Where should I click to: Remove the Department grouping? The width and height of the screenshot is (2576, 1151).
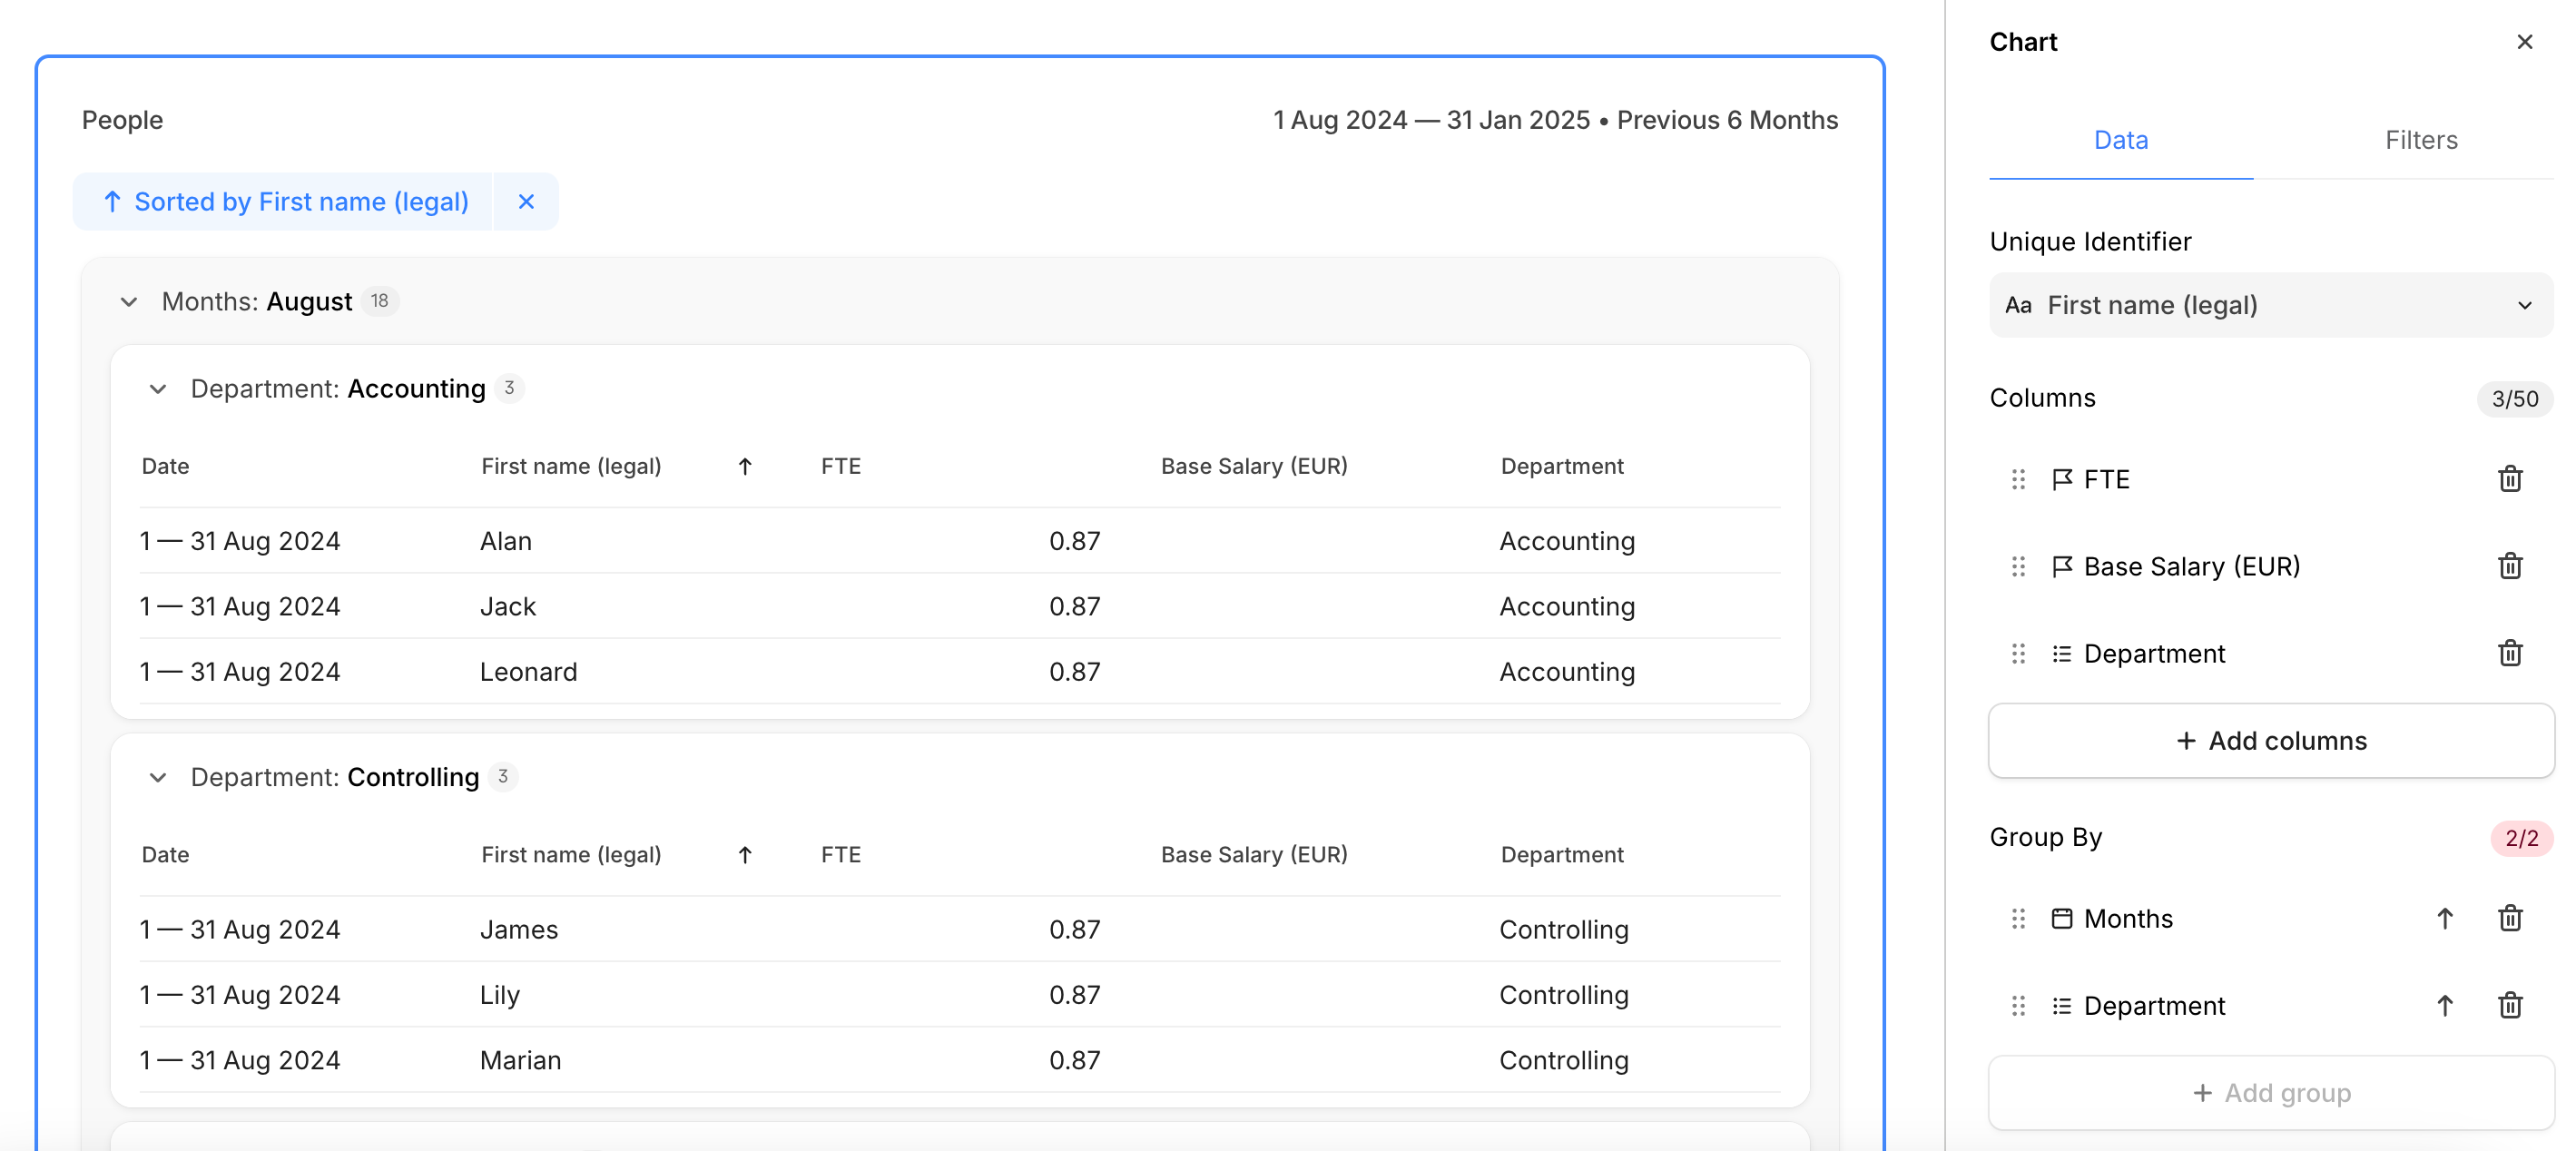(2509, 1005)
